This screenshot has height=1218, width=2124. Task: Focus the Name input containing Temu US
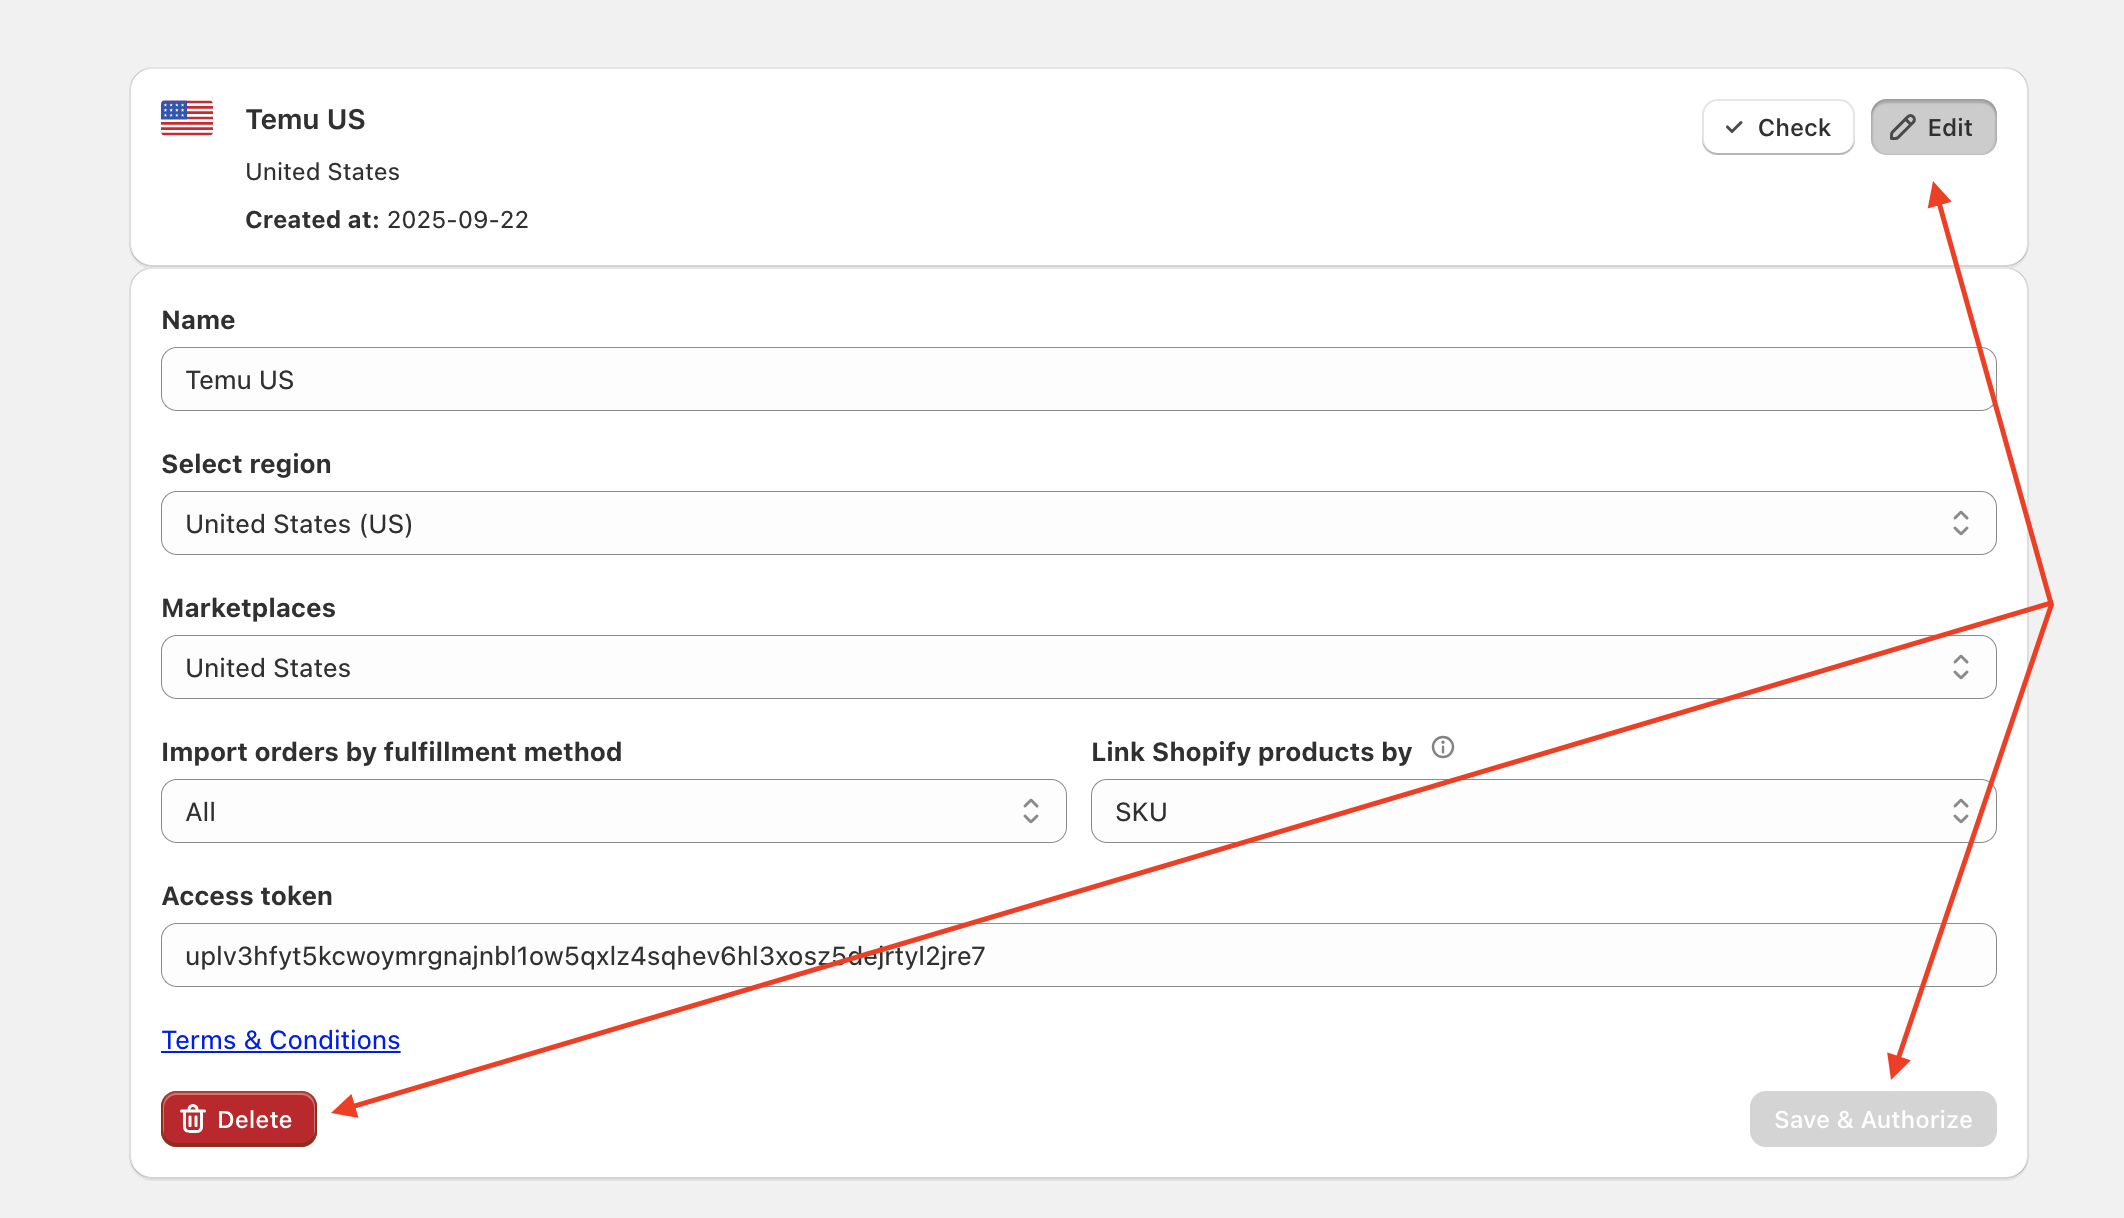coord(1078,379)
